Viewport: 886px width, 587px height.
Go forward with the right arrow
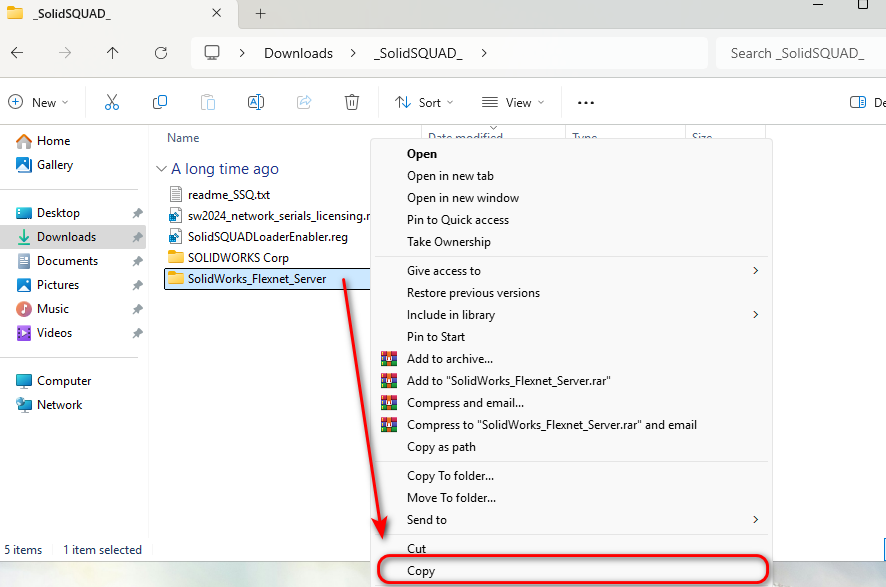tap(65, 53)
